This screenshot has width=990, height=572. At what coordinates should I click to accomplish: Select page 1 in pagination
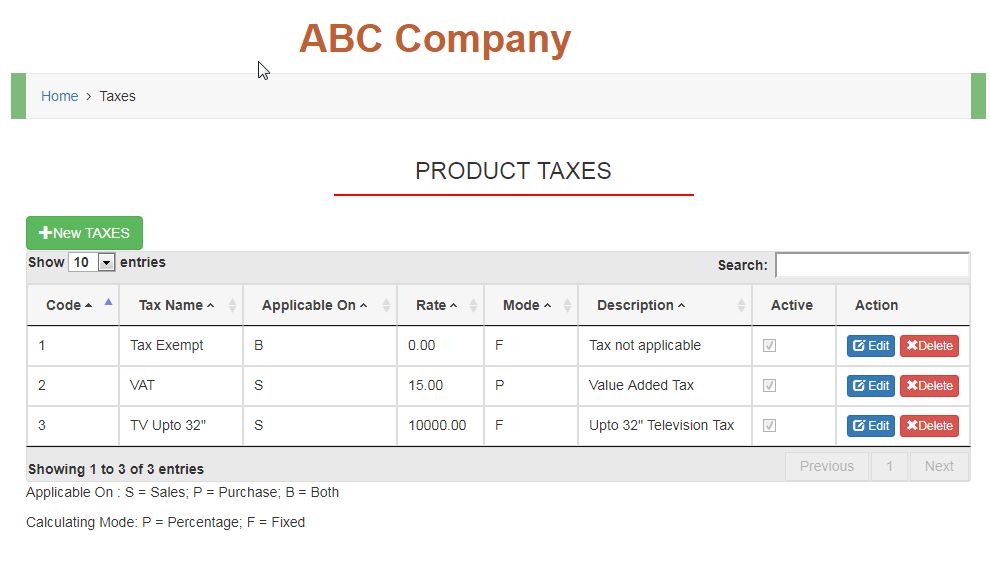coord(889,466)
